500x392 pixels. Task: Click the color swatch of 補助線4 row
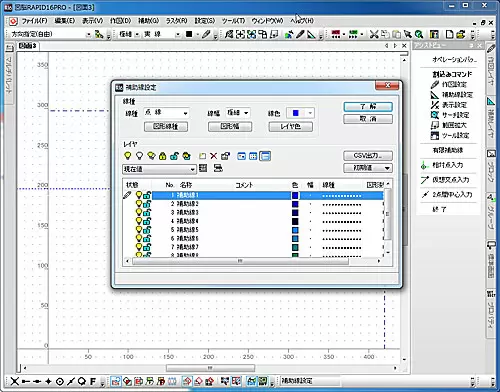click(295, 221)
